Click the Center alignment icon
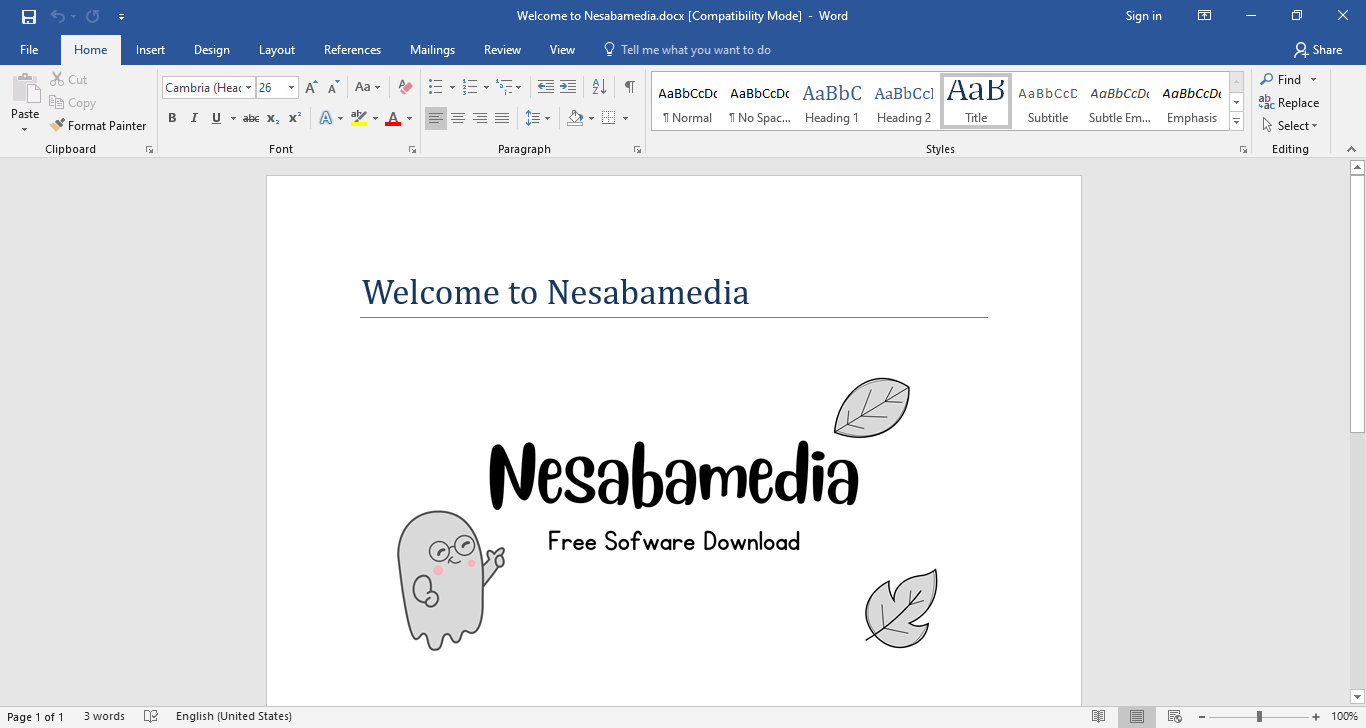The height and width of the screenshot is (728, 1366). [x=458, y=118]
